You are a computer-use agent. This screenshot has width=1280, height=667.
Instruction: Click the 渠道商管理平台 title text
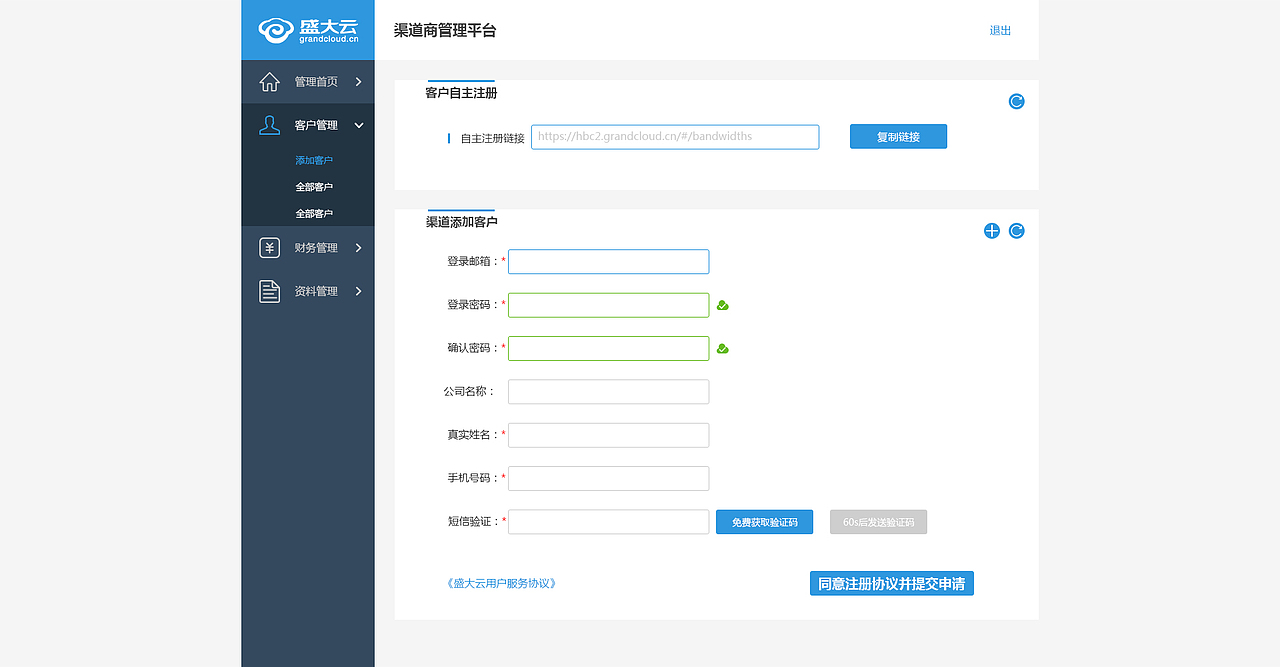pyautogui.click(x=445, y=31)
